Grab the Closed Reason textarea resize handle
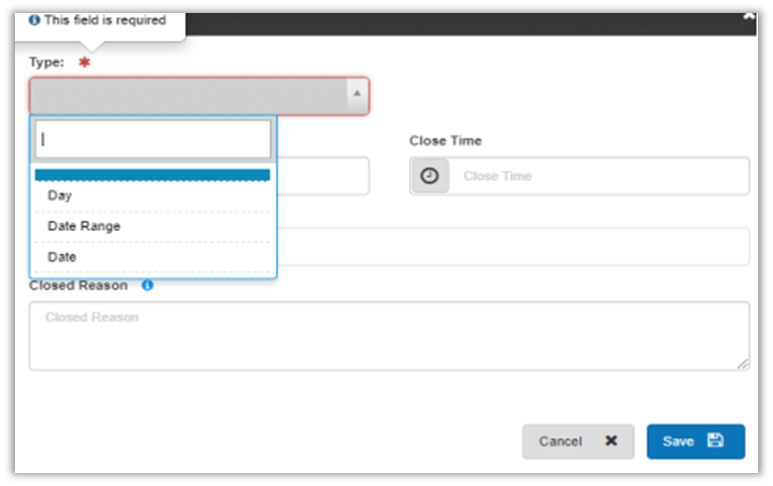The width and height of the screenshot is (773, 486). 743,365
